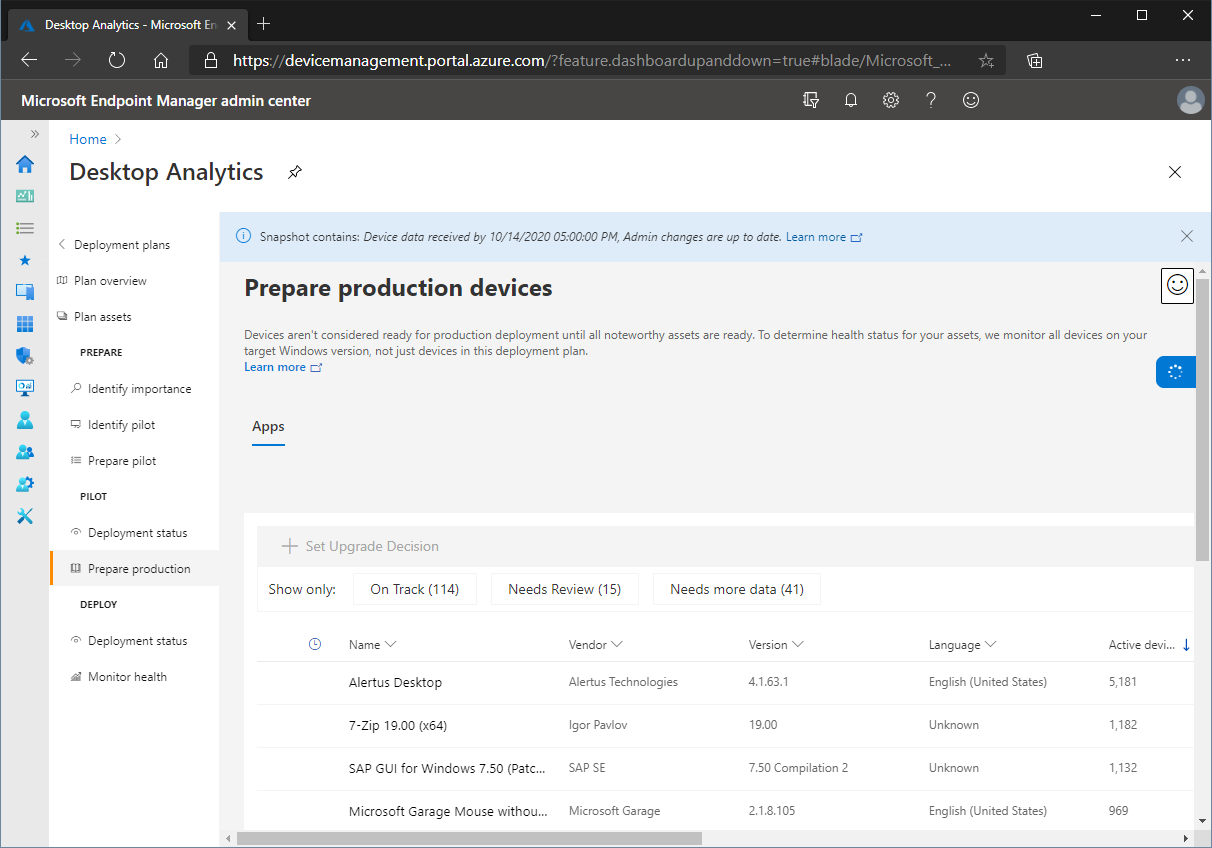Select the Alertus Desktop app row
Screen dimensions: 1212x848
725,682
